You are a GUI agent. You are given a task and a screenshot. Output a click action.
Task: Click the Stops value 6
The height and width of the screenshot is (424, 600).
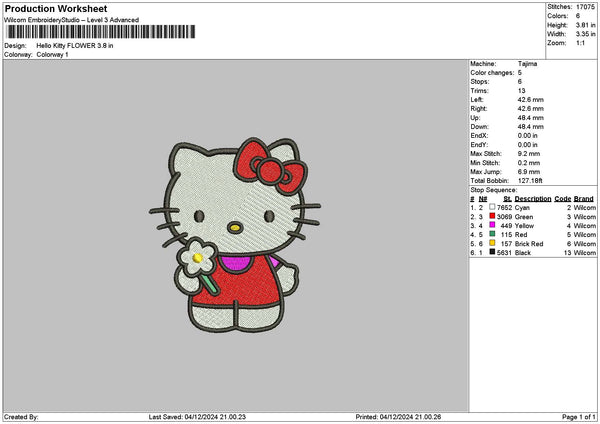pyautogui.click(x=520, y=82)
